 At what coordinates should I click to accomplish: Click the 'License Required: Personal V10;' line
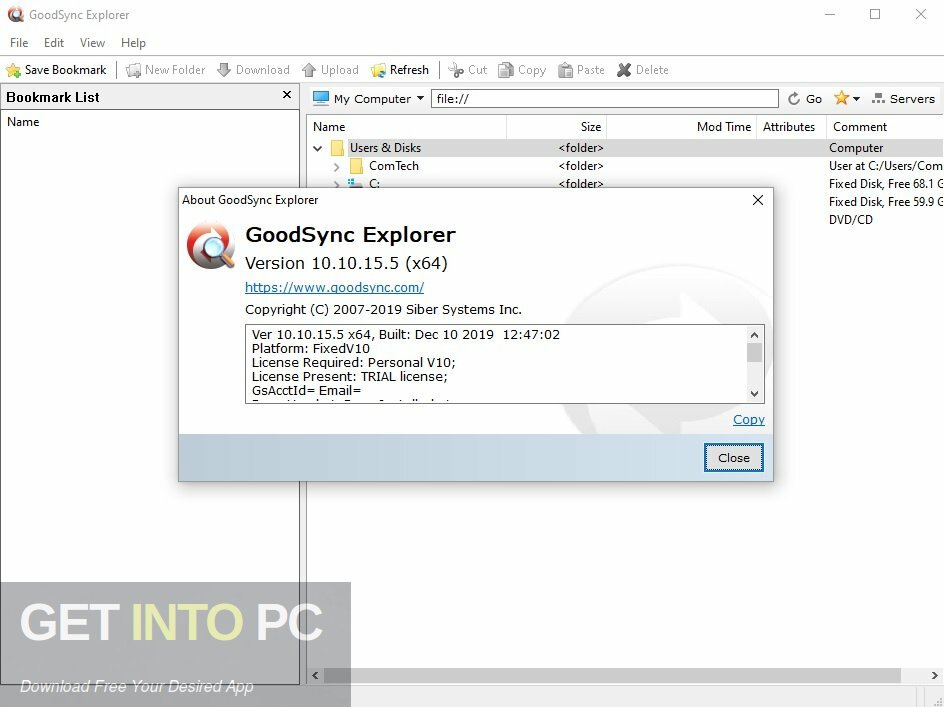[x=353, y=363]
